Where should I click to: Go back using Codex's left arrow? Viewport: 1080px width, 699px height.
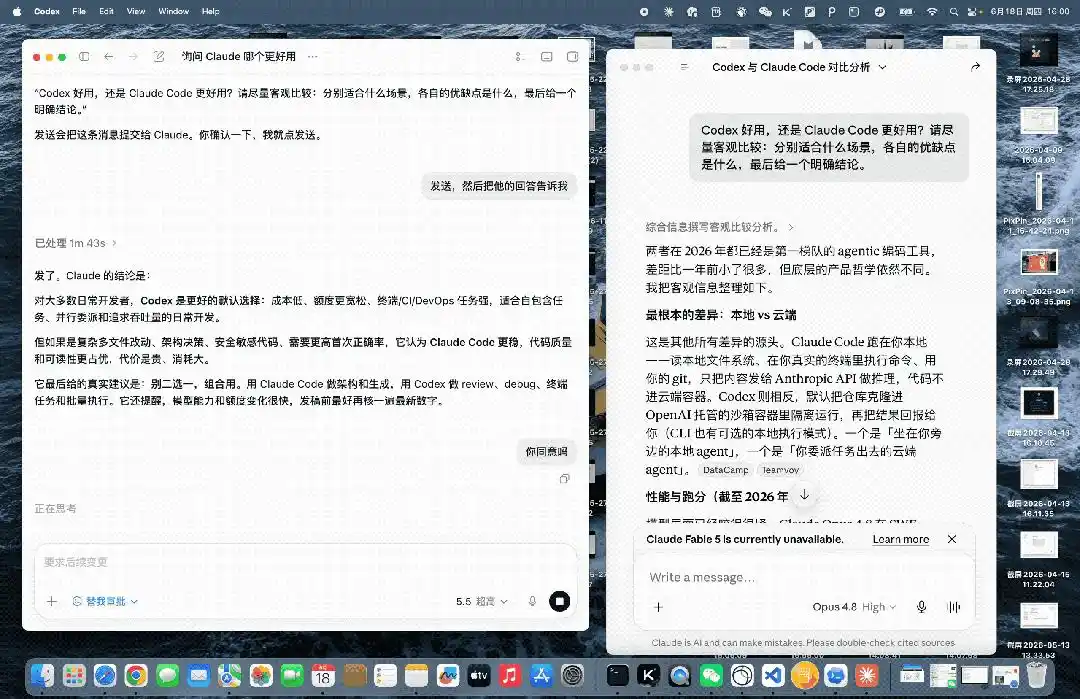(x=109, y=56)
